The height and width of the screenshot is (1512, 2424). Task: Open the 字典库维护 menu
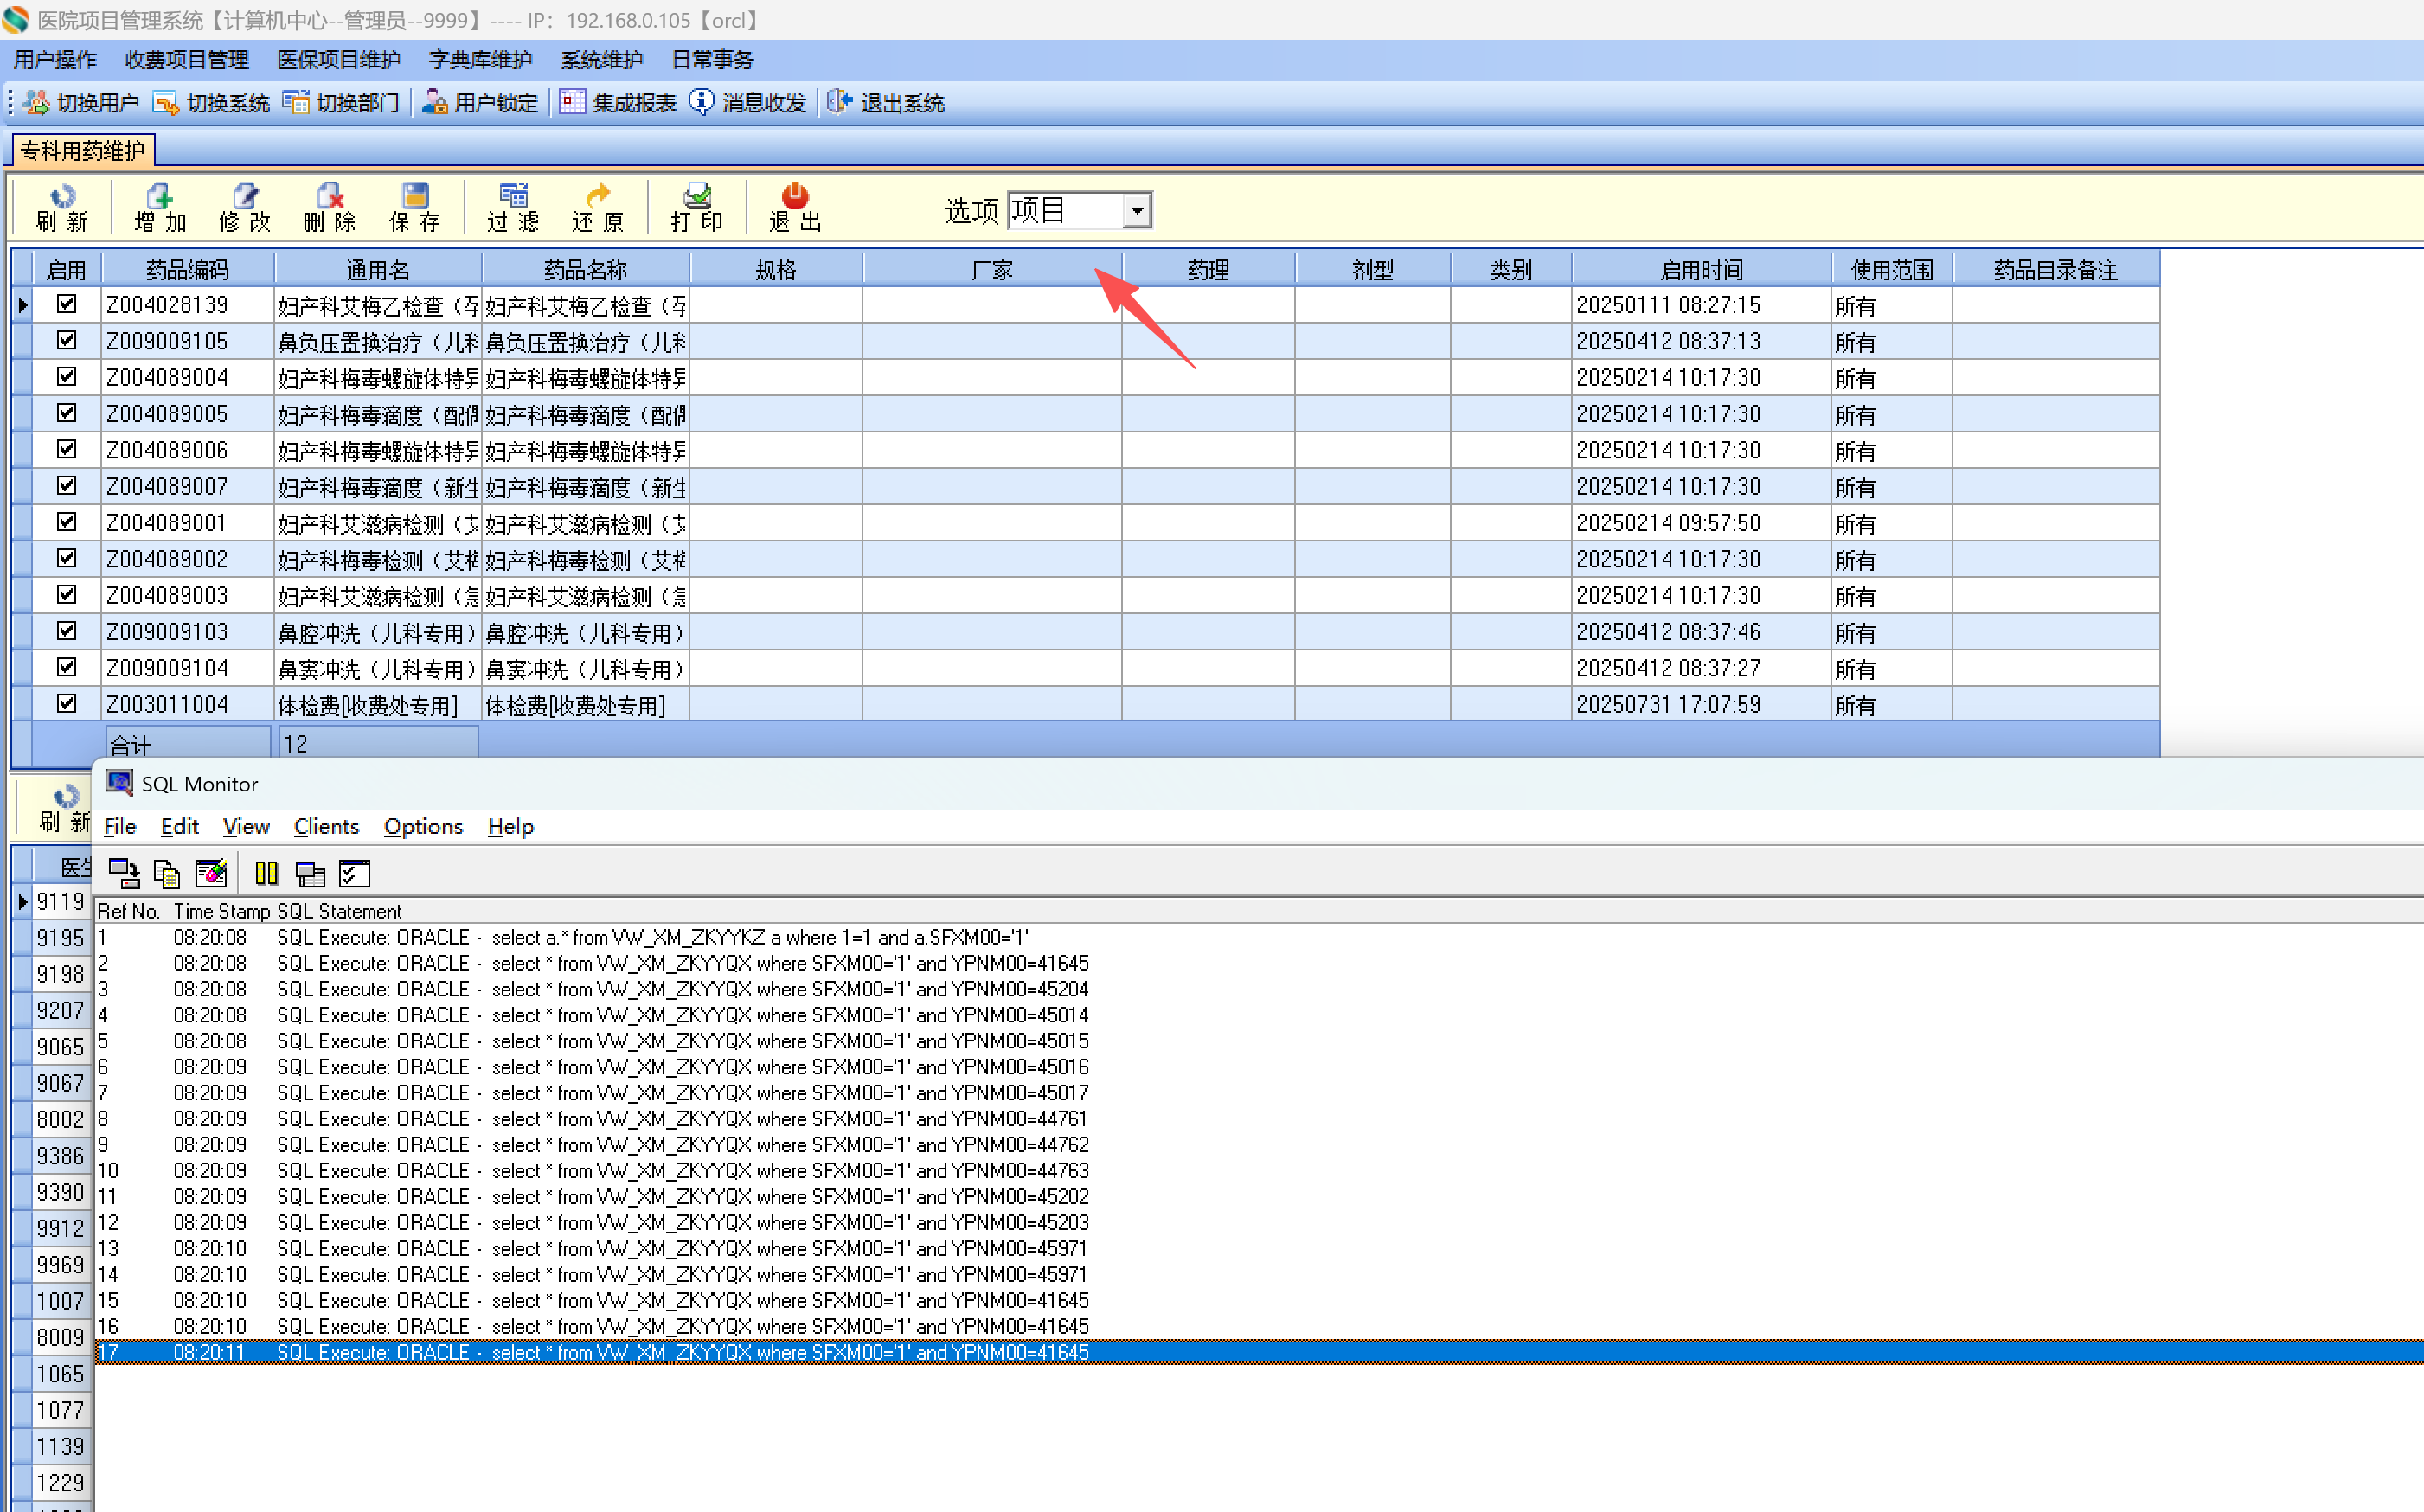pos(480,60)
